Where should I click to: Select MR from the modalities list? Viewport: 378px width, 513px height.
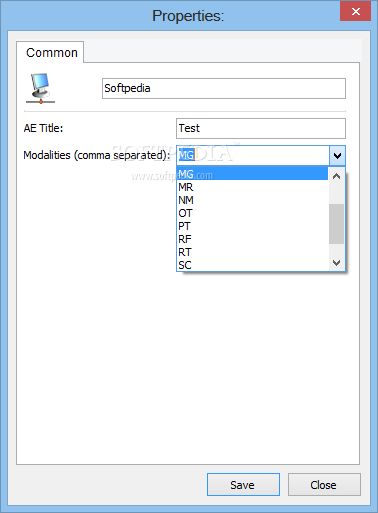pyautogui.click(x=252, y=187)
